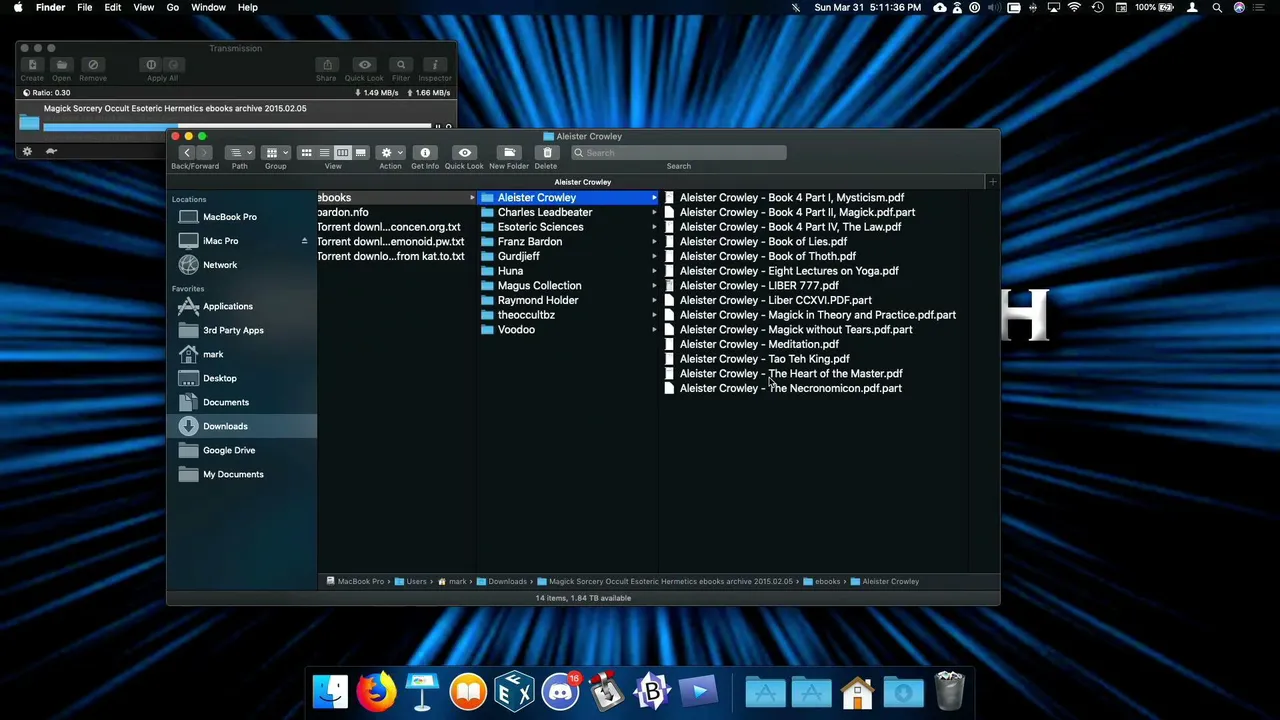Viewport: 1280px width, 720px height.
Task: Open the Edit menu
Action: 113,7
